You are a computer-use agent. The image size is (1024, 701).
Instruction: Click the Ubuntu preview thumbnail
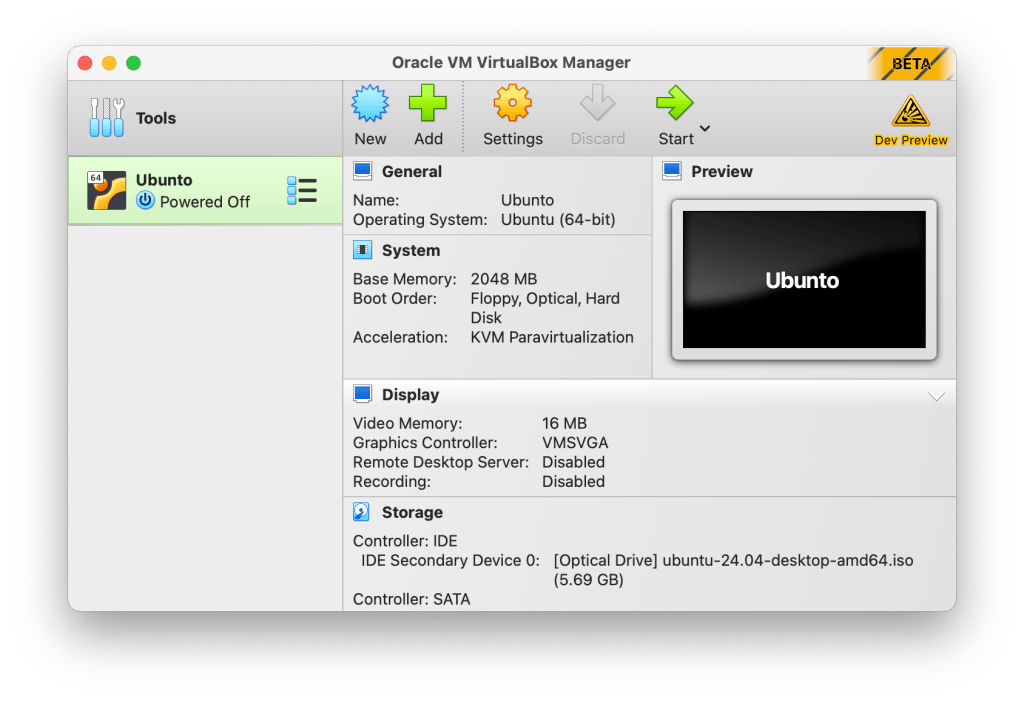coord(803,280)
